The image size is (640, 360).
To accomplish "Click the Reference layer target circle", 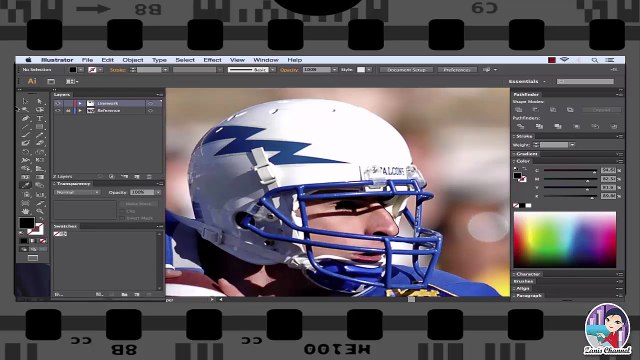I will (150, 111).
